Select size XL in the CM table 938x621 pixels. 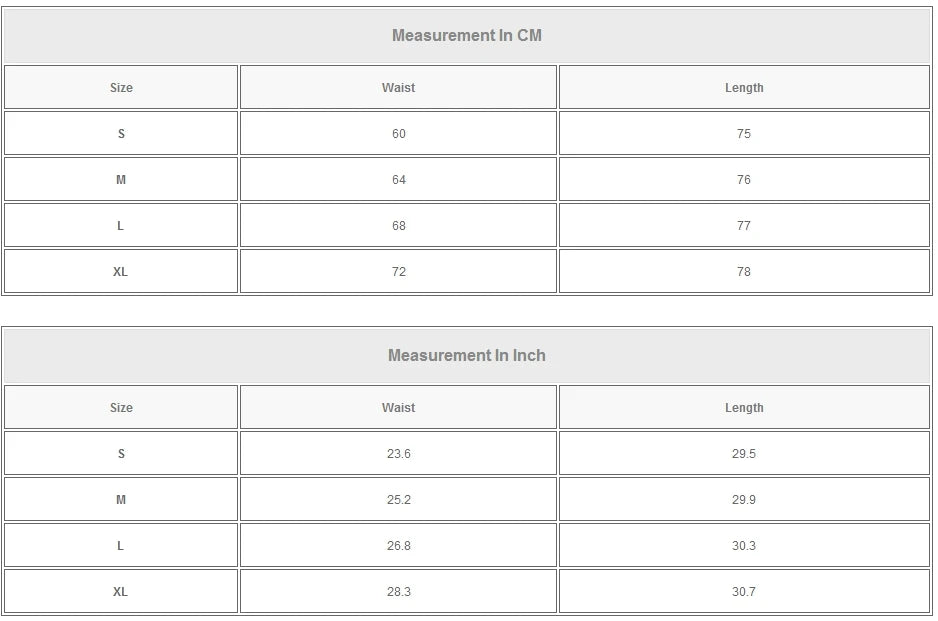(x=121, y=272)
